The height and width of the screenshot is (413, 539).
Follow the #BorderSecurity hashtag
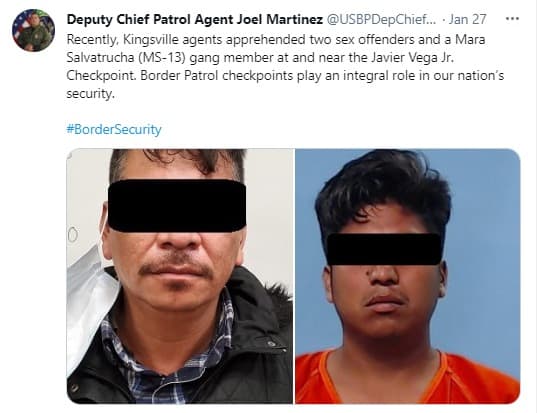(x=114, y=129)
